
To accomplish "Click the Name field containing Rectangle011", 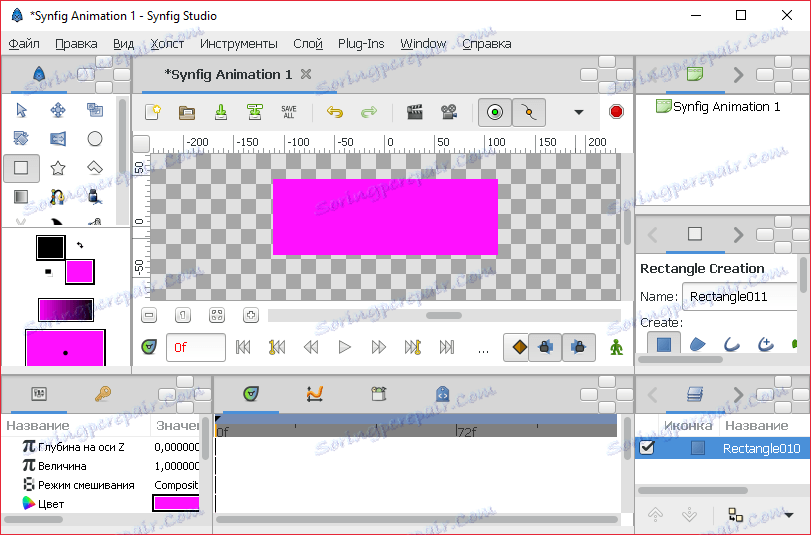I will [740, 296].
